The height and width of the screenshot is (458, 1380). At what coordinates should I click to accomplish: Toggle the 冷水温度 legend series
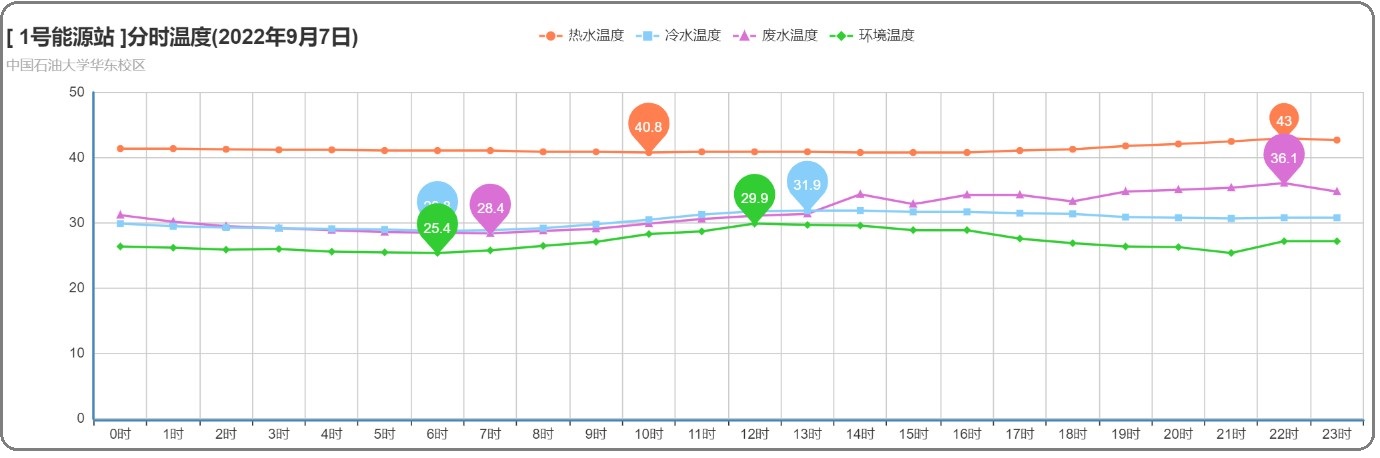click(x=678, y=35)
